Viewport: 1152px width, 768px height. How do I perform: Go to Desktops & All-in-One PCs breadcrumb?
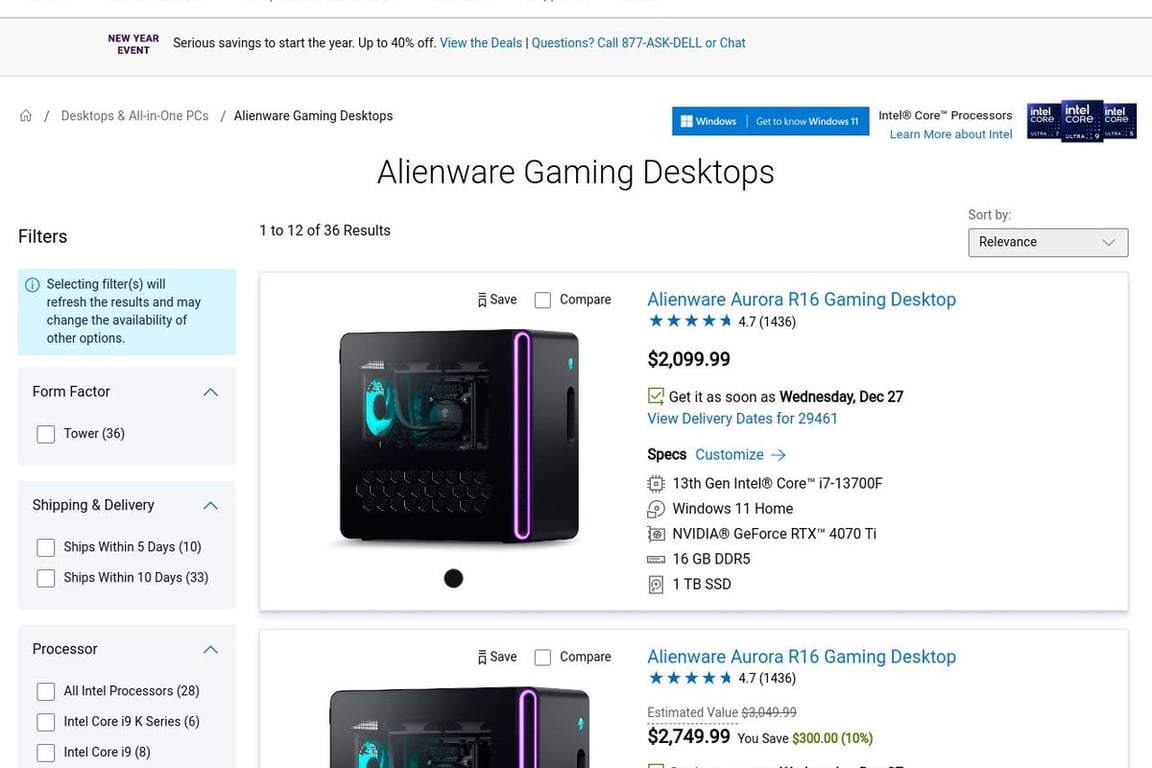tap(134, 115)
